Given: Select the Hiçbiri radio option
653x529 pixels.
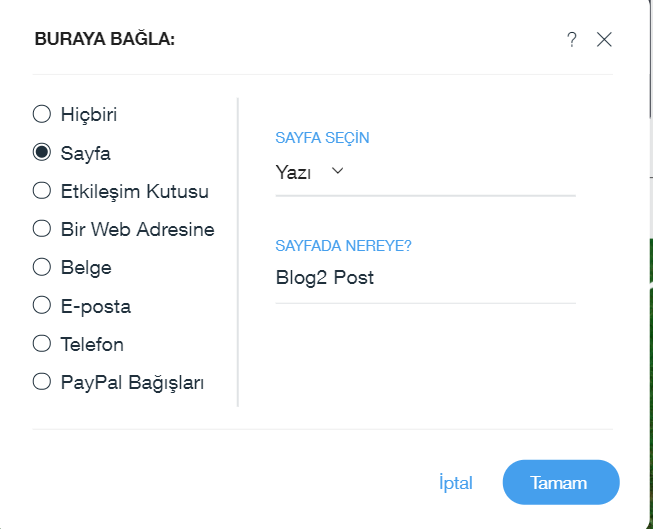Looking at the screenshot, I should click(x=42, y=114).
